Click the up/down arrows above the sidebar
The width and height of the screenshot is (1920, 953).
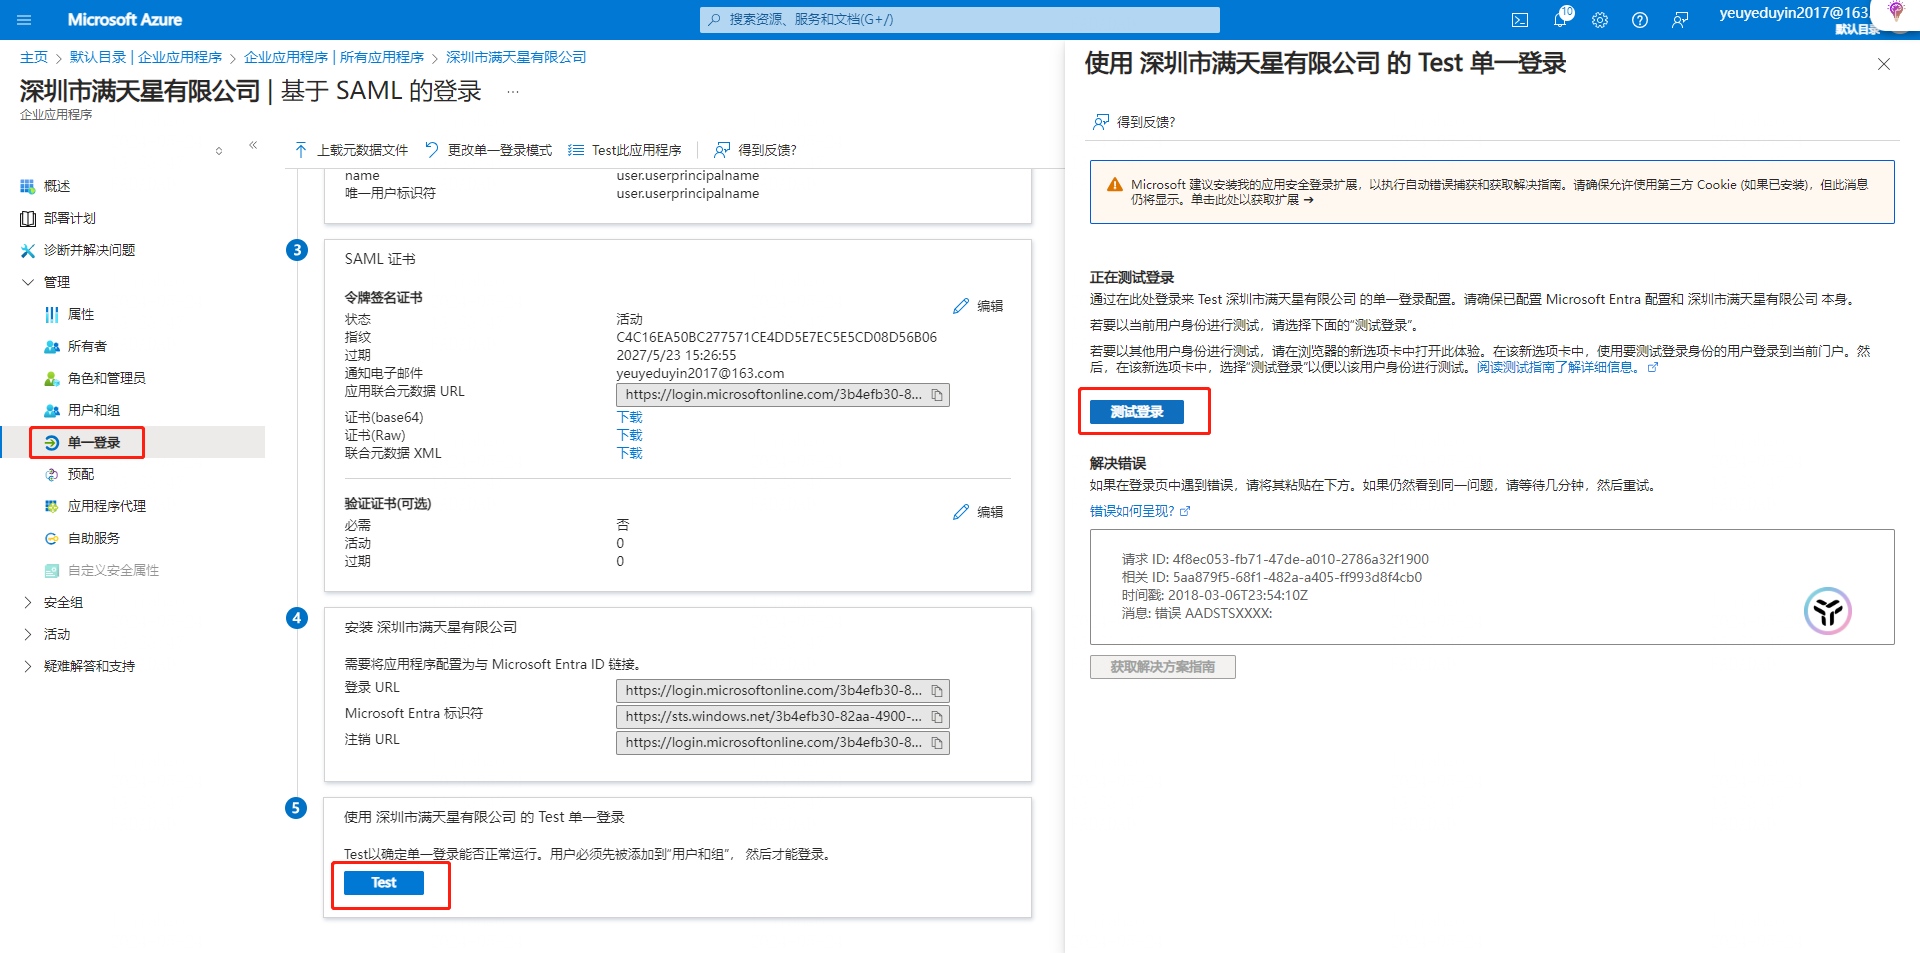219,151
